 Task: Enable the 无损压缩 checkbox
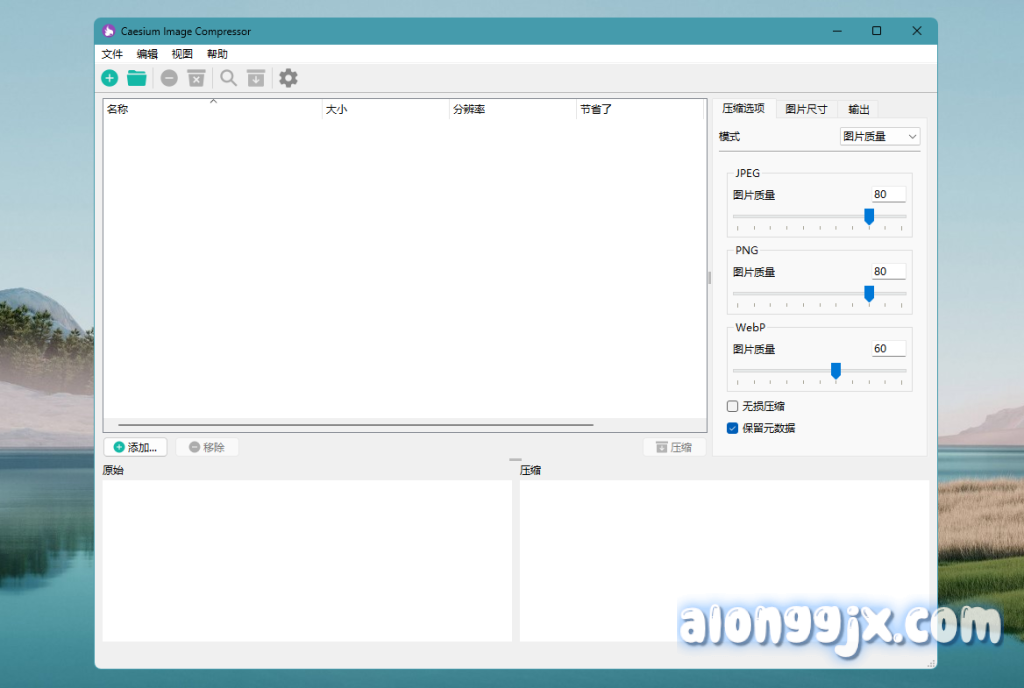pos(733,406)
